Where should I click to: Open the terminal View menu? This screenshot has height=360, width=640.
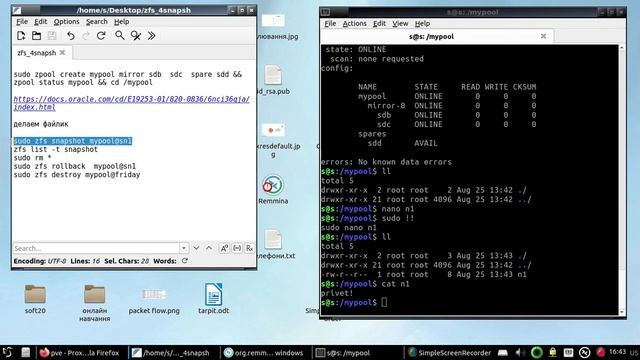(400, 24)
